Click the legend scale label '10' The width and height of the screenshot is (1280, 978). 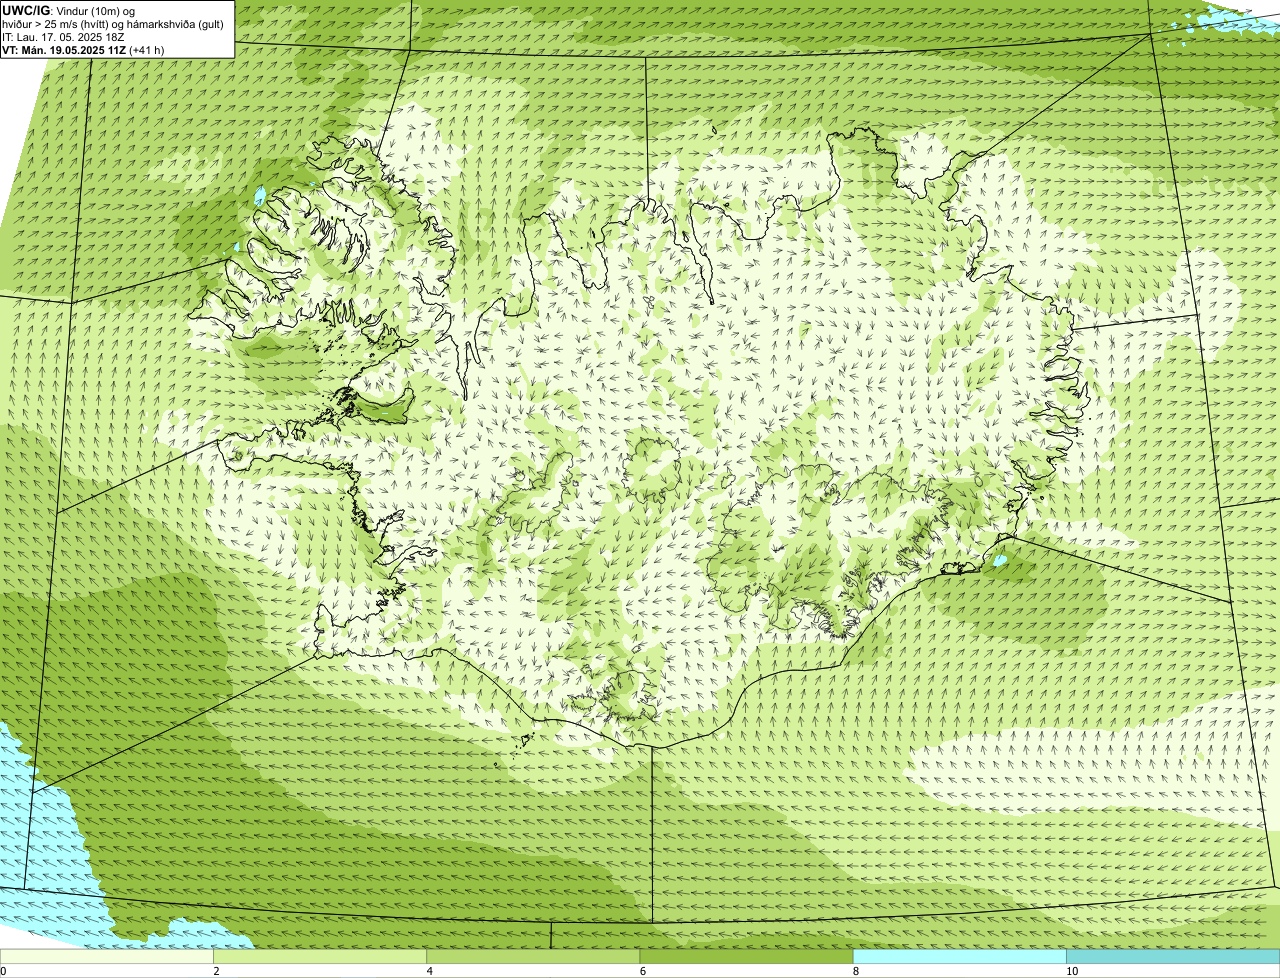[1071, 971]
